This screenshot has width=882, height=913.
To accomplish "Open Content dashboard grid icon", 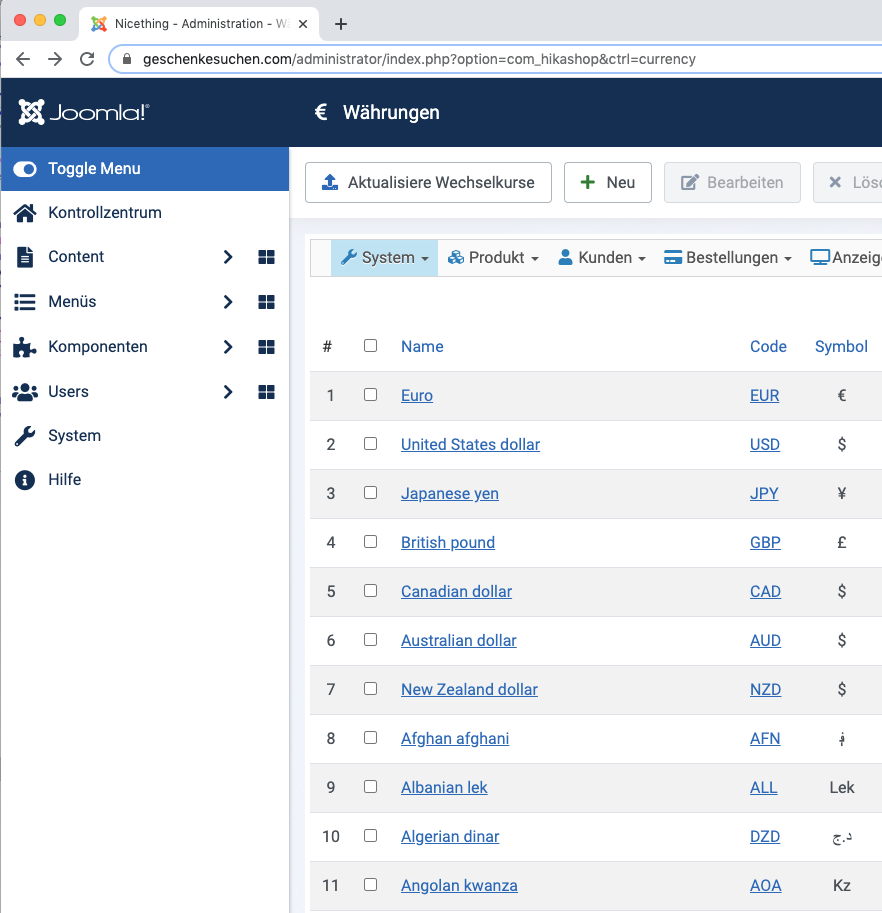I will 267,257.
